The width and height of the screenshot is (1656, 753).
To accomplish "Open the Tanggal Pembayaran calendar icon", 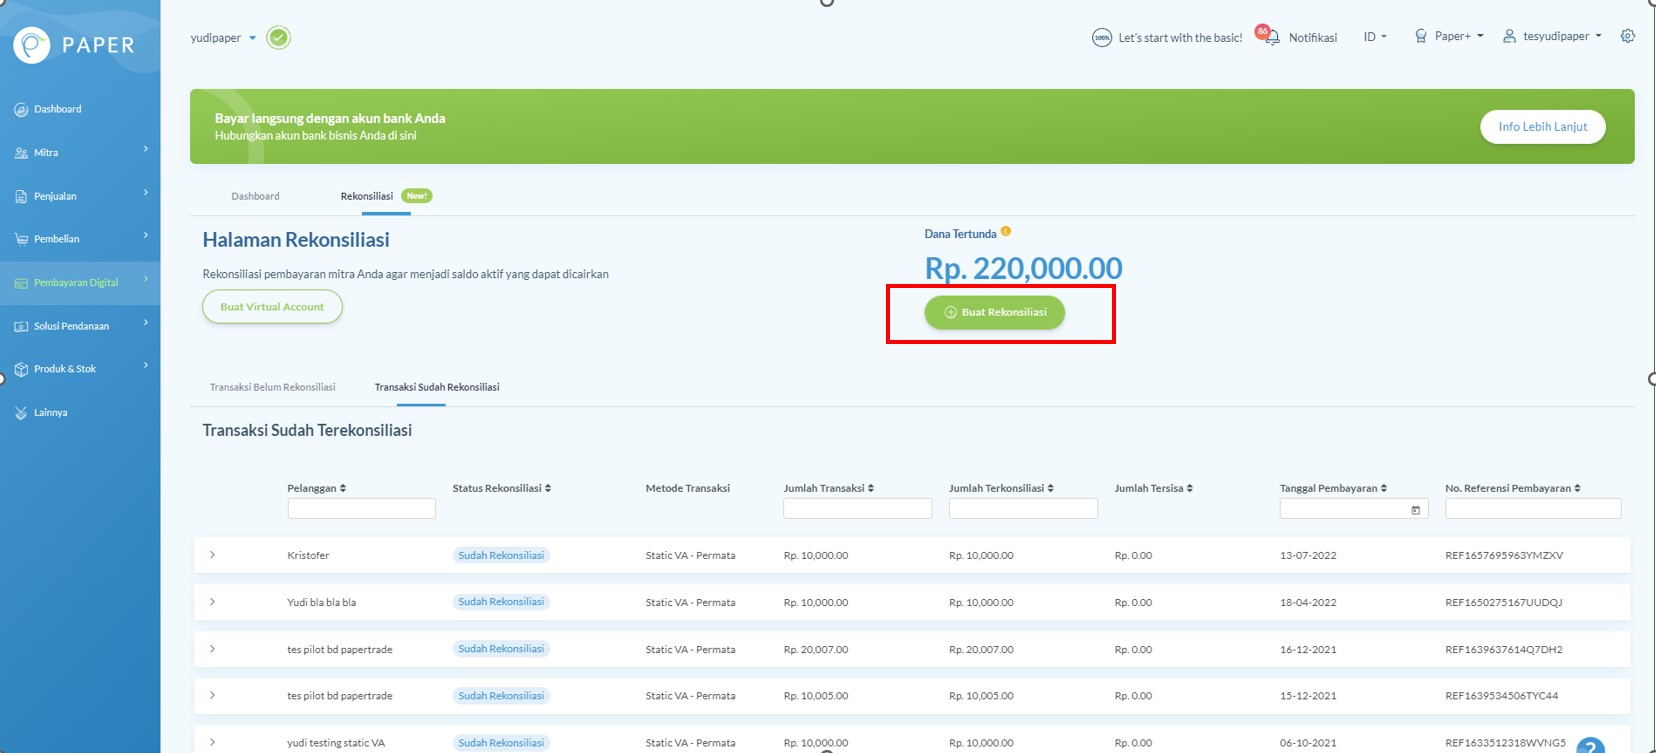I will pyautogui.click(x=1415, y=510).
